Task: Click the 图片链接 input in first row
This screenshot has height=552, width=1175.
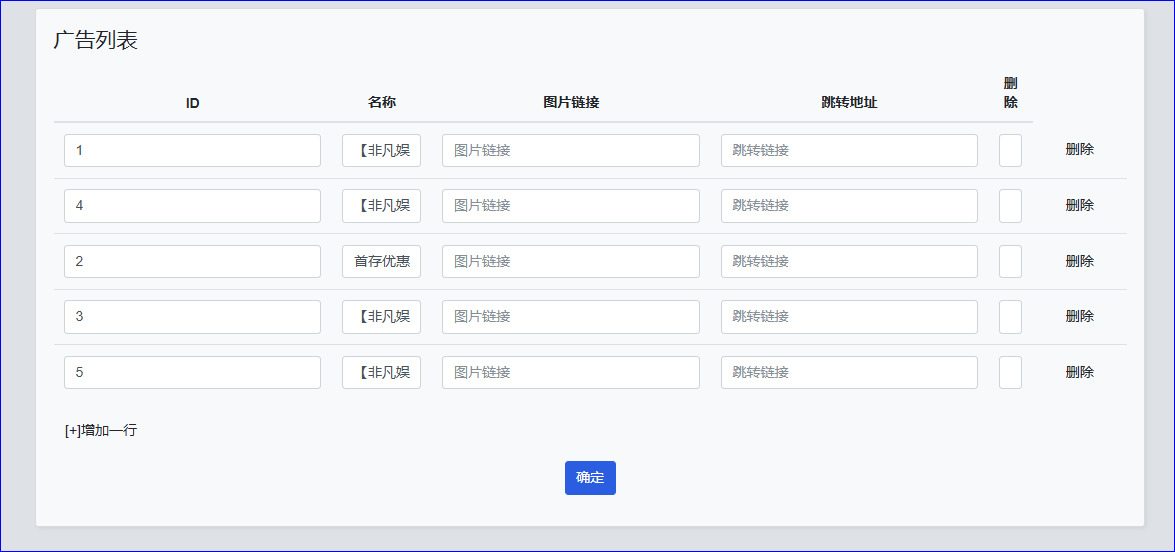Action: 570,151
